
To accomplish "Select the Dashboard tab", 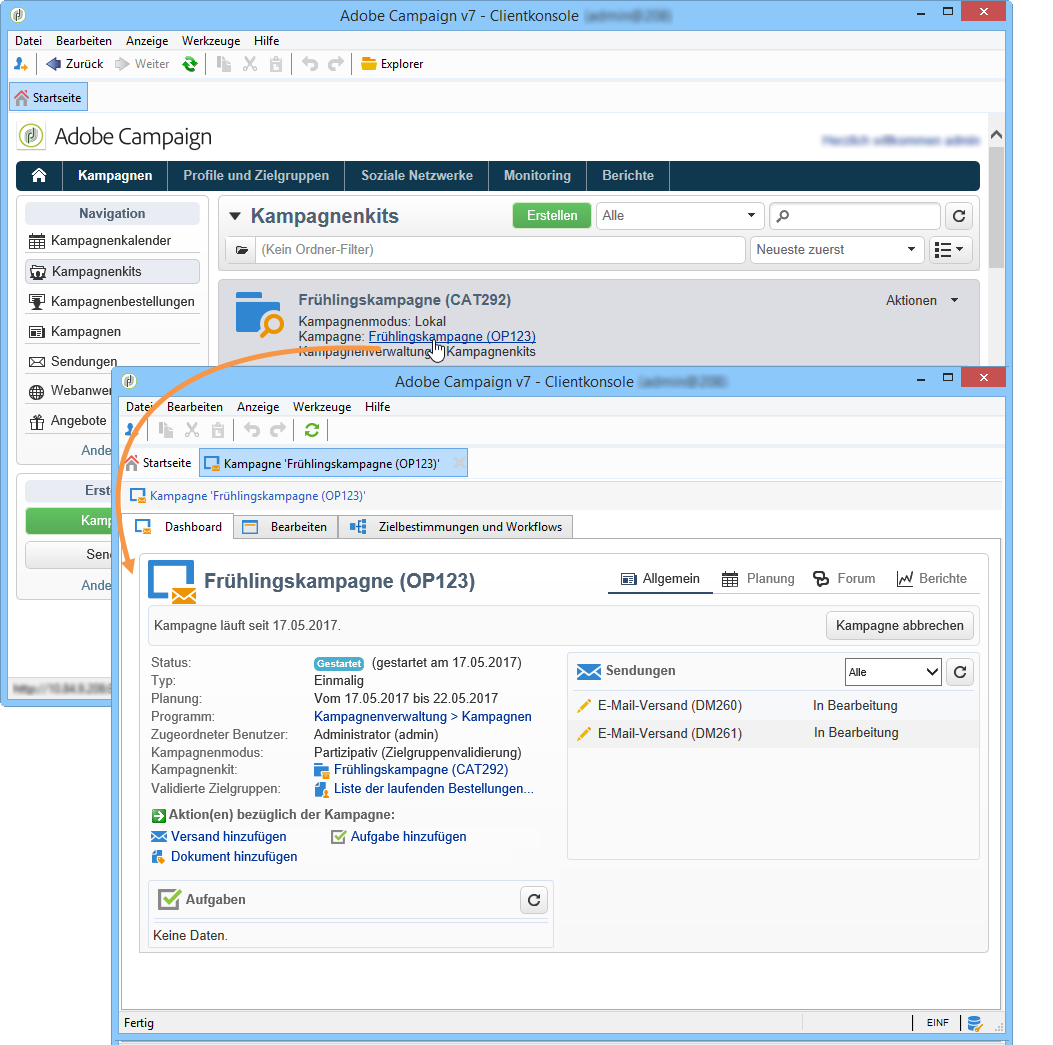I will pos(178,527).
